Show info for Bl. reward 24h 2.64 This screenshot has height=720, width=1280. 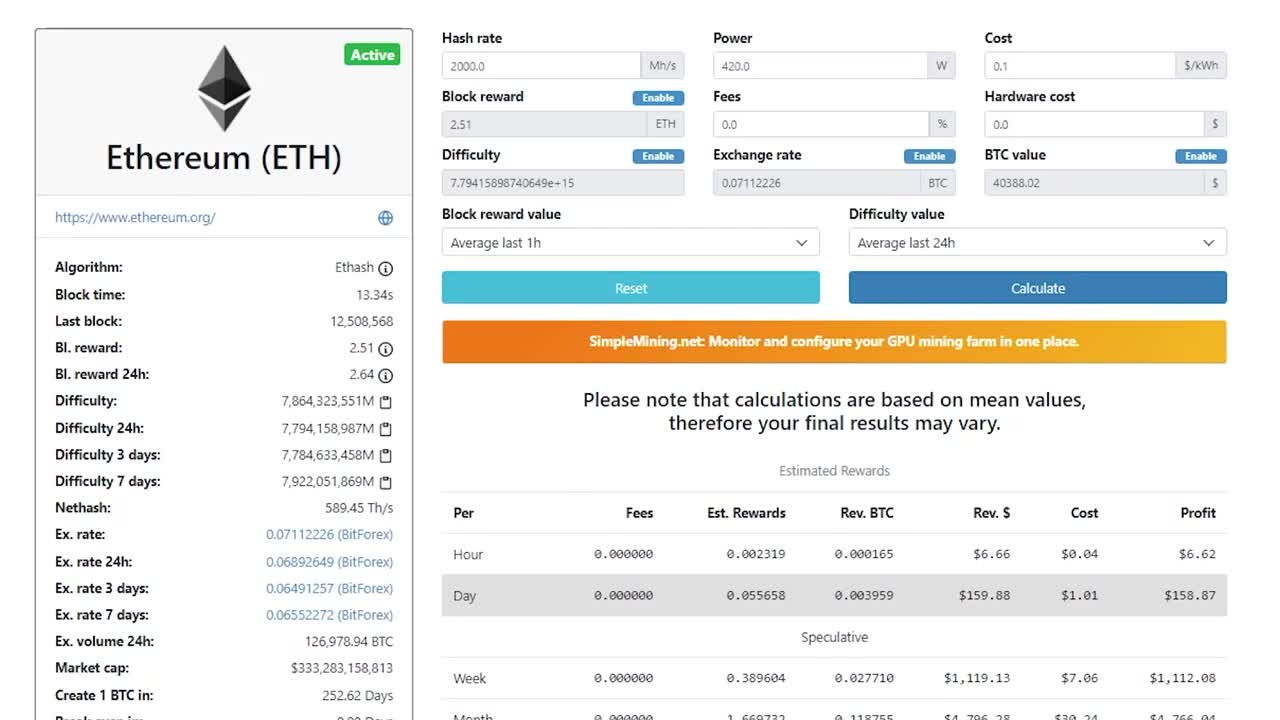[x=386, y=375]
